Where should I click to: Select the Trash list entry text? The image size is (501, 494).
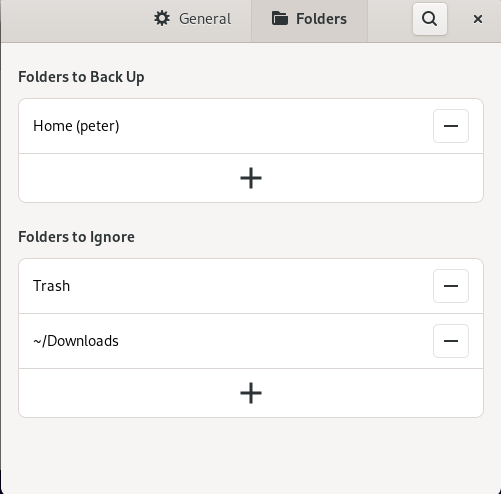51,286
